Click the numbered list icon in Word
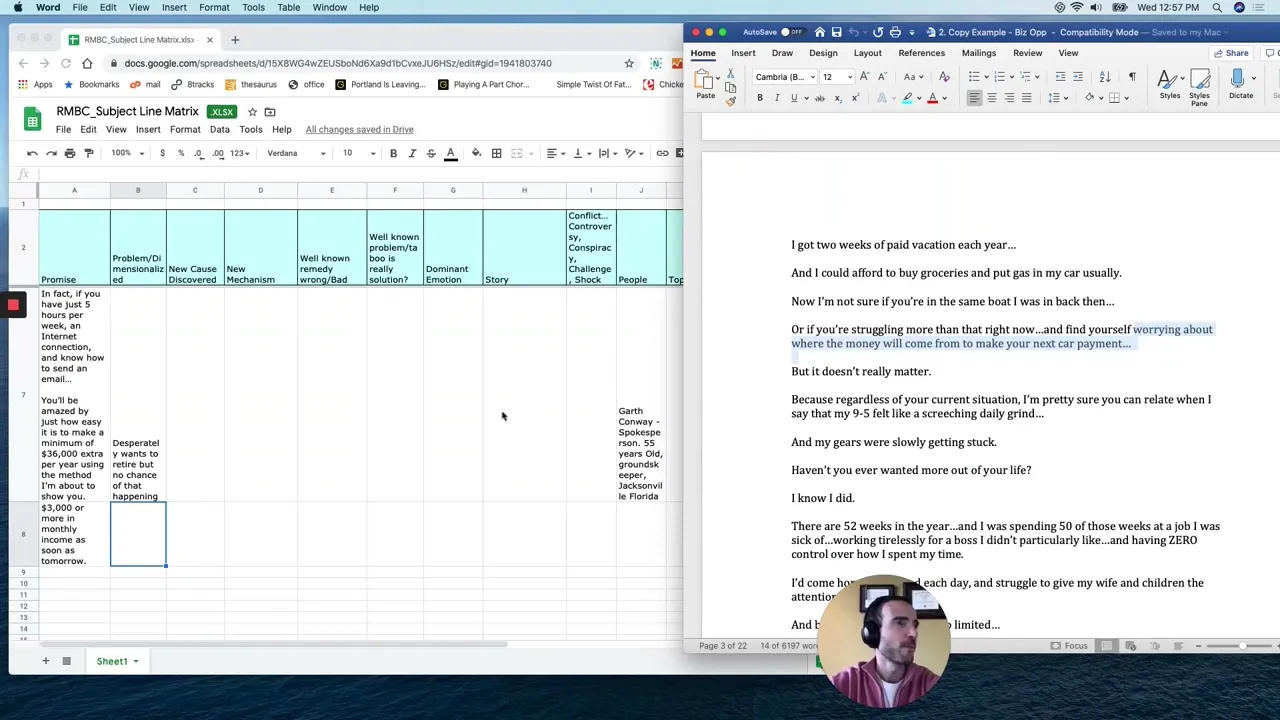The width and height of the screenshot is (1280, 720). [x=1000, y=77]
